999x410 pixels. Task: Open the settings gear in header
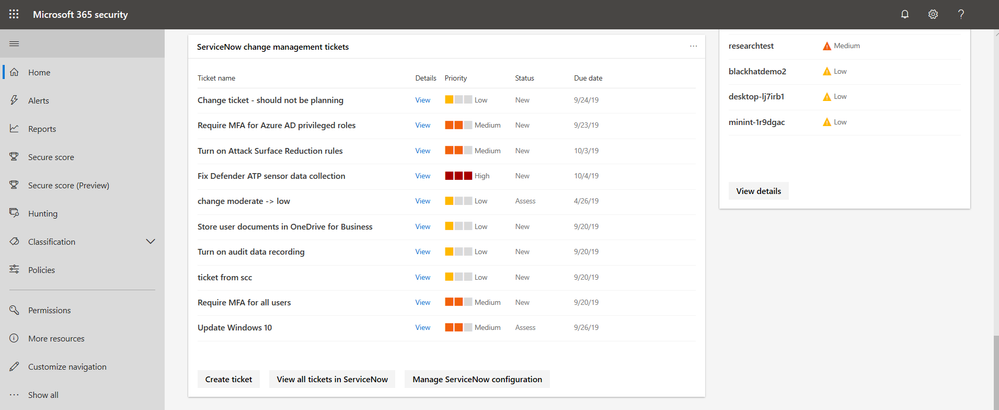pos(933,15)
